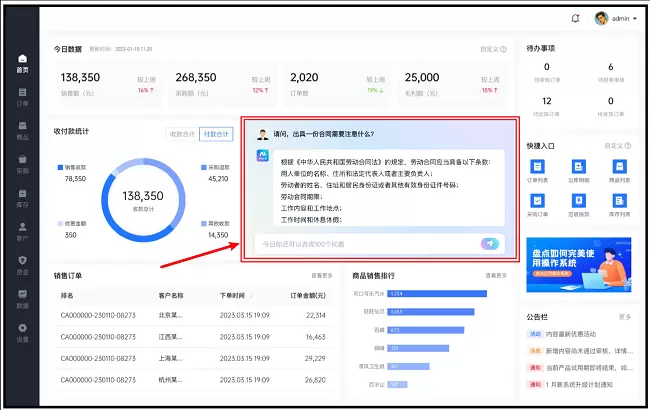This screenshot has height=410, width=650.
Task: Click 更多 in the 公告栏 panel
Action: [x=625, y=316]
